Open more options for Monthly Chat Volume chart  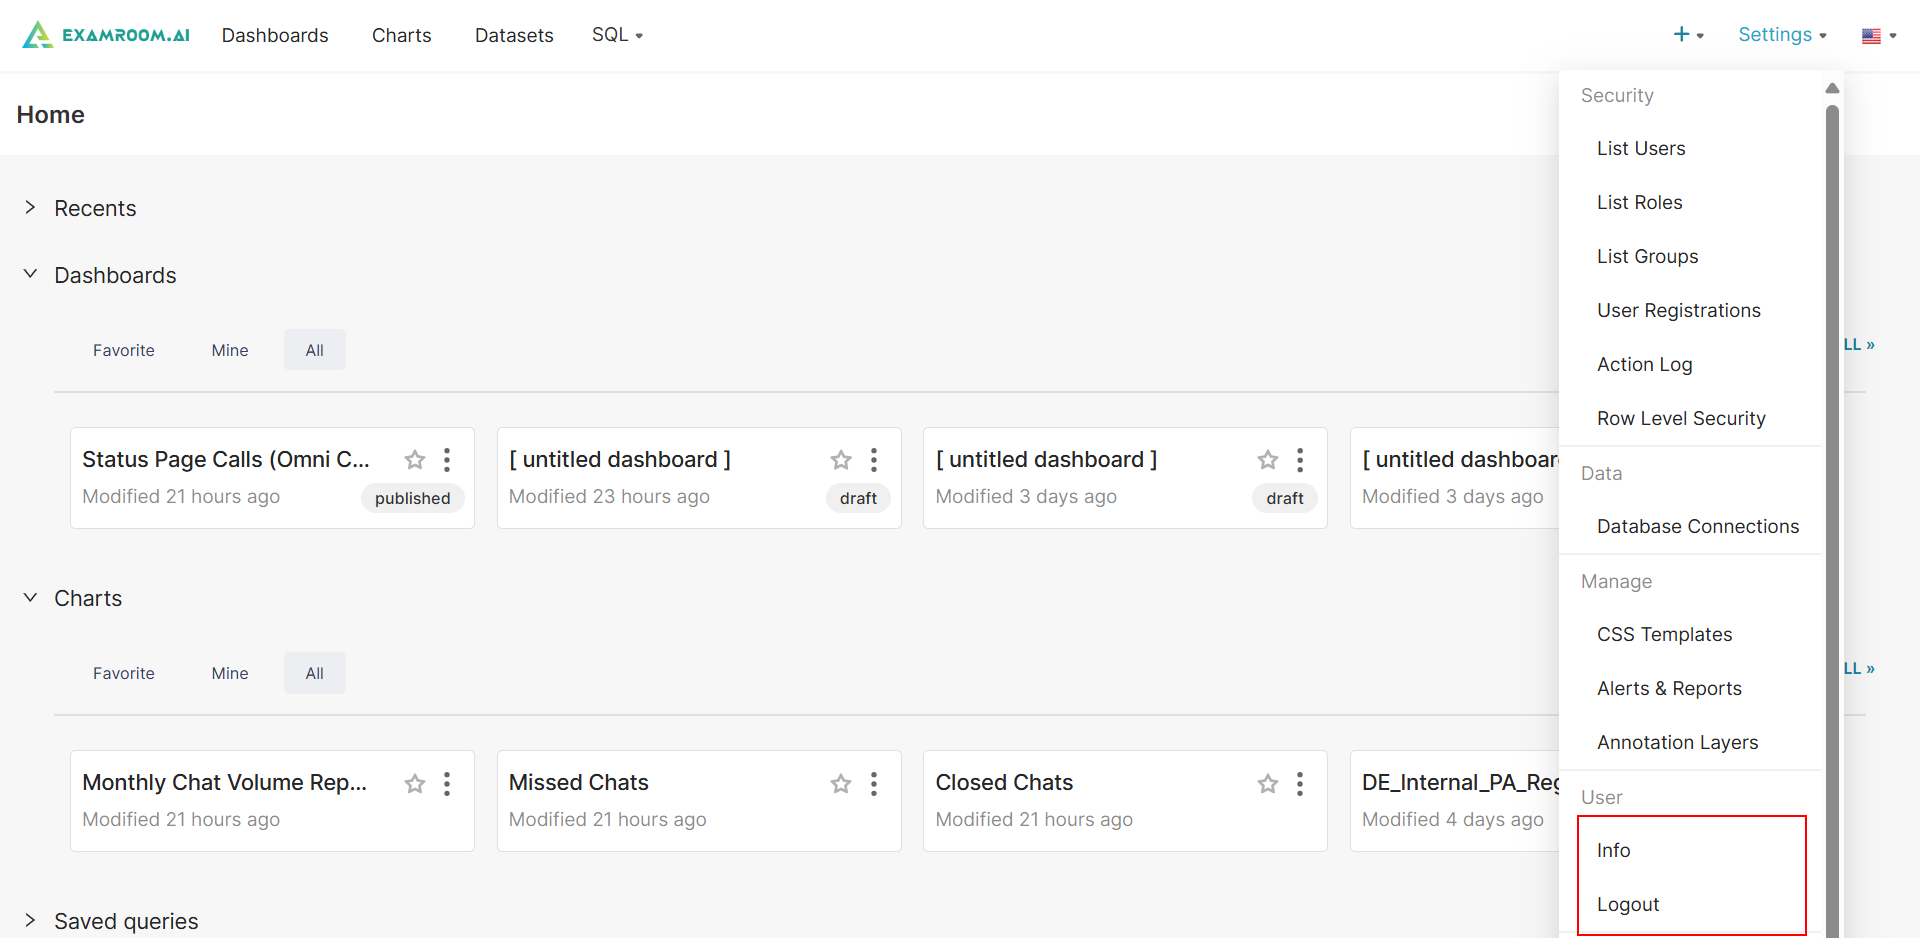[447, 784]
